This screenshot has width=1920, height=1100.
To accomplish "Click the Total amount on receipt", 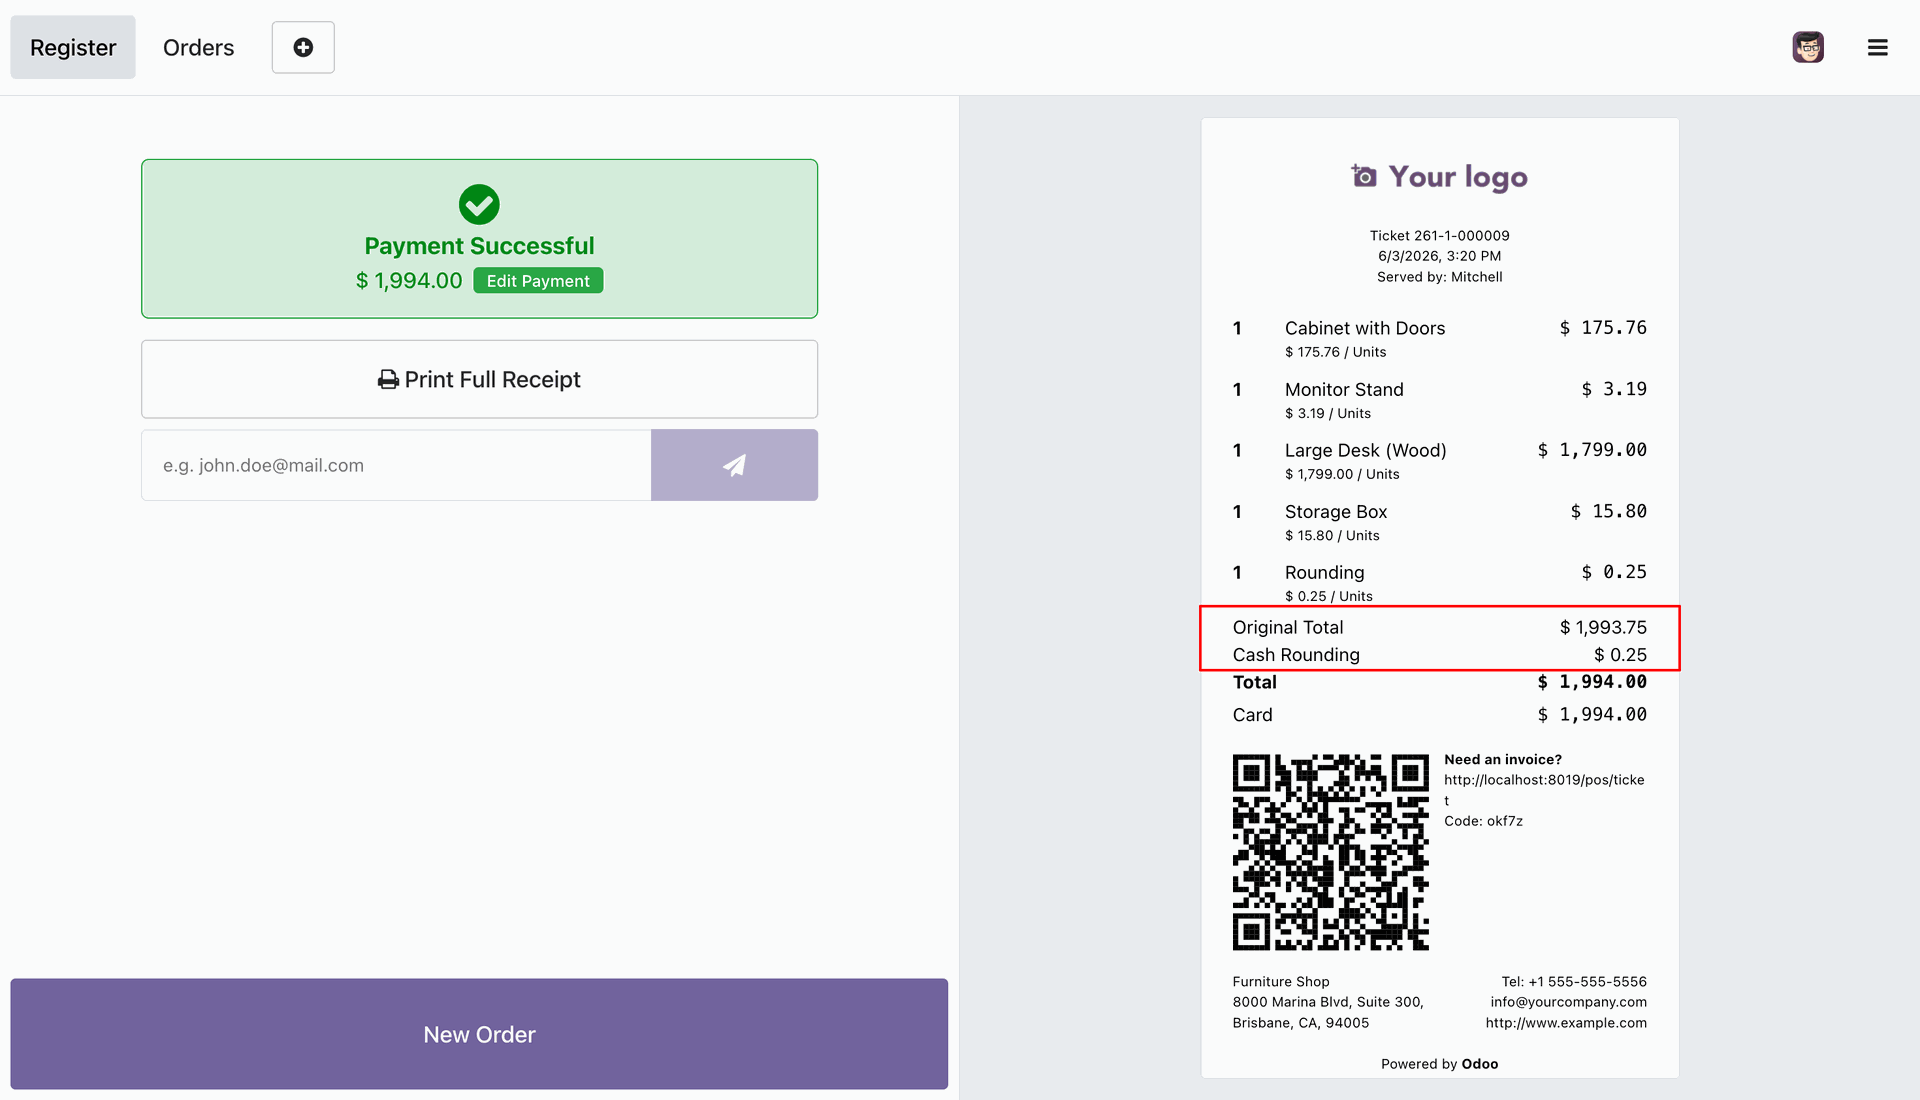I will click(x=1592, y=682).
